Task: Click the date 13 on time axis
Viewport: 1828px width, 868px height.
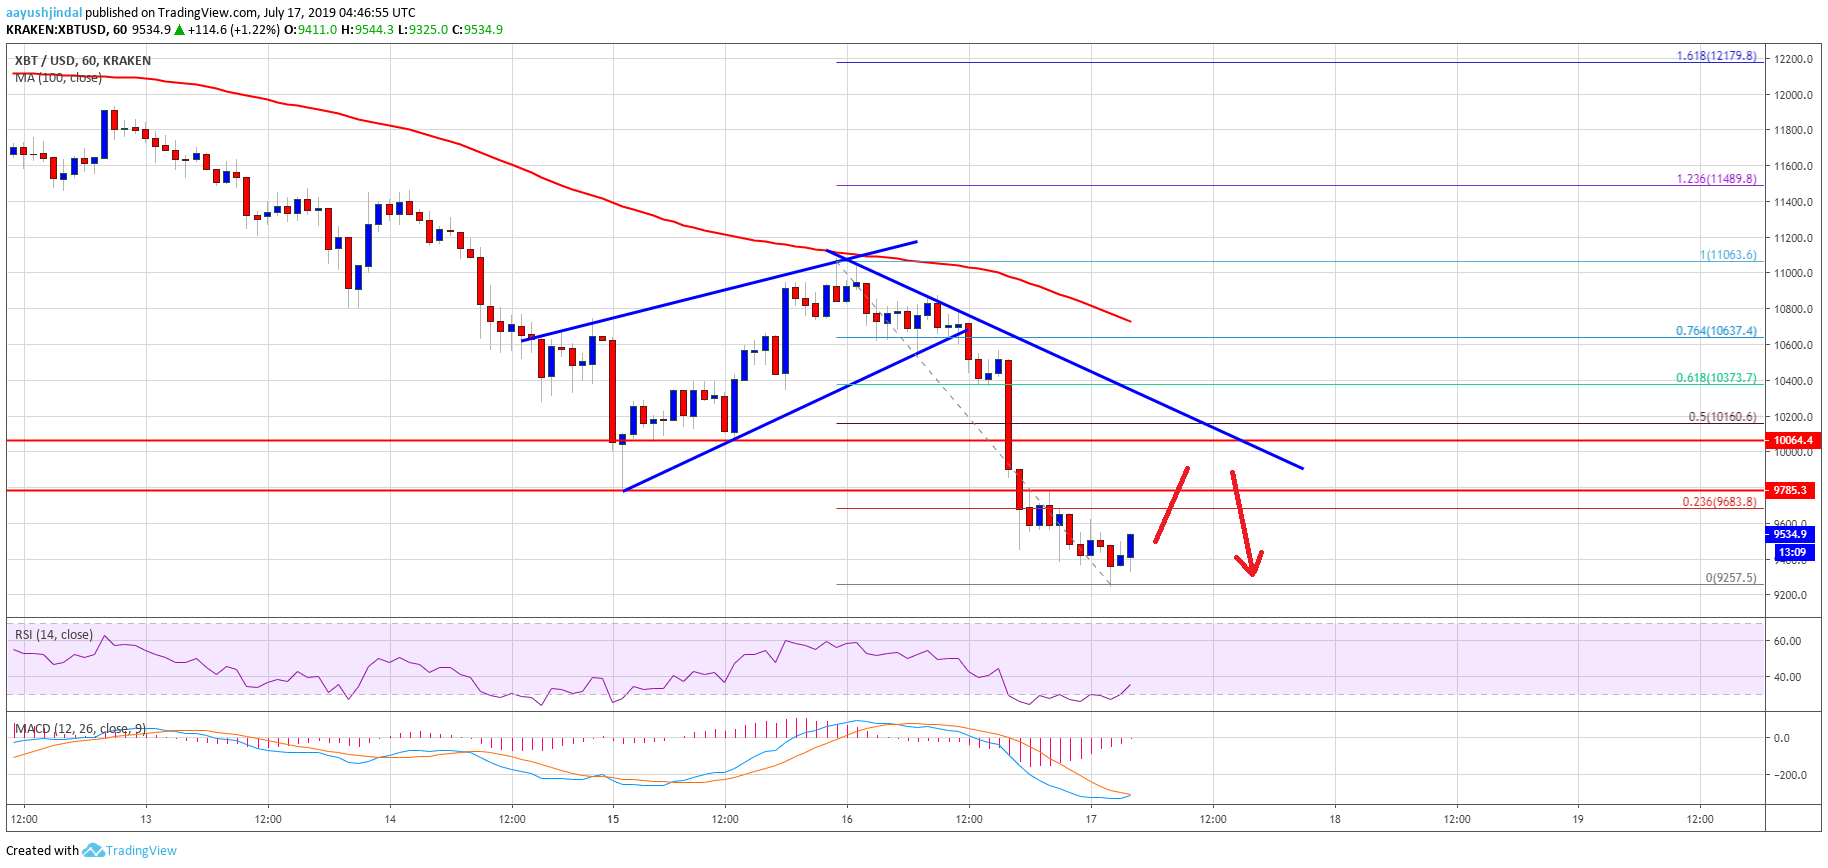Action: pos(146,819)
